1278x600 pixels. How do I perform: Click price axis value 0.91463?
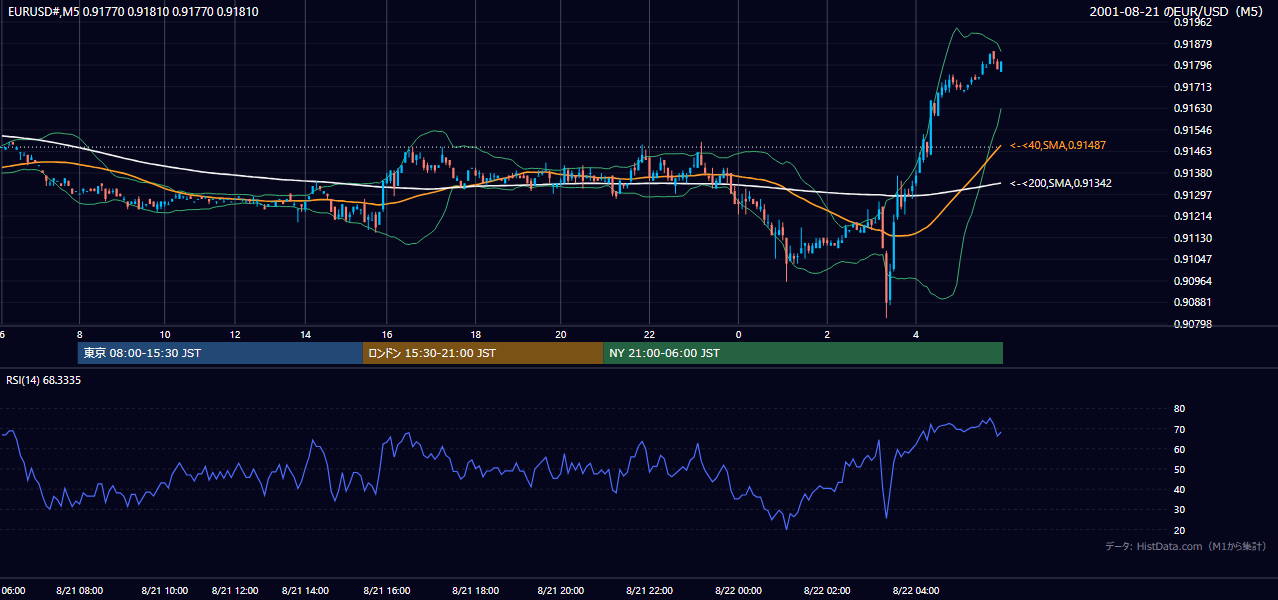pyautogui.click(x=1193, y=152)
